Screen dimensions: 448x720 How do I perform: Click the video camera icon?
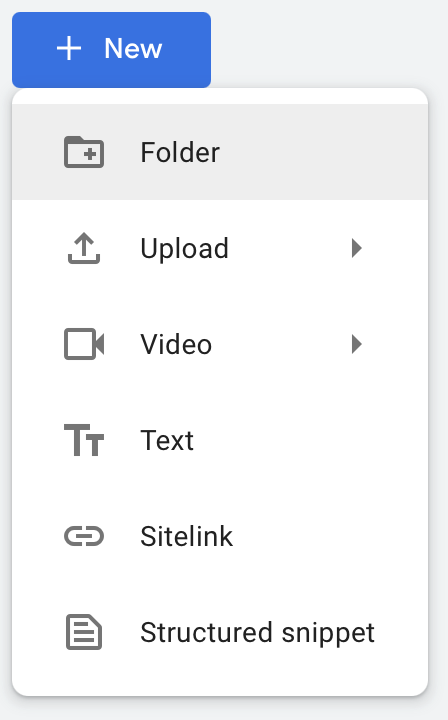(x=84, y=344)
